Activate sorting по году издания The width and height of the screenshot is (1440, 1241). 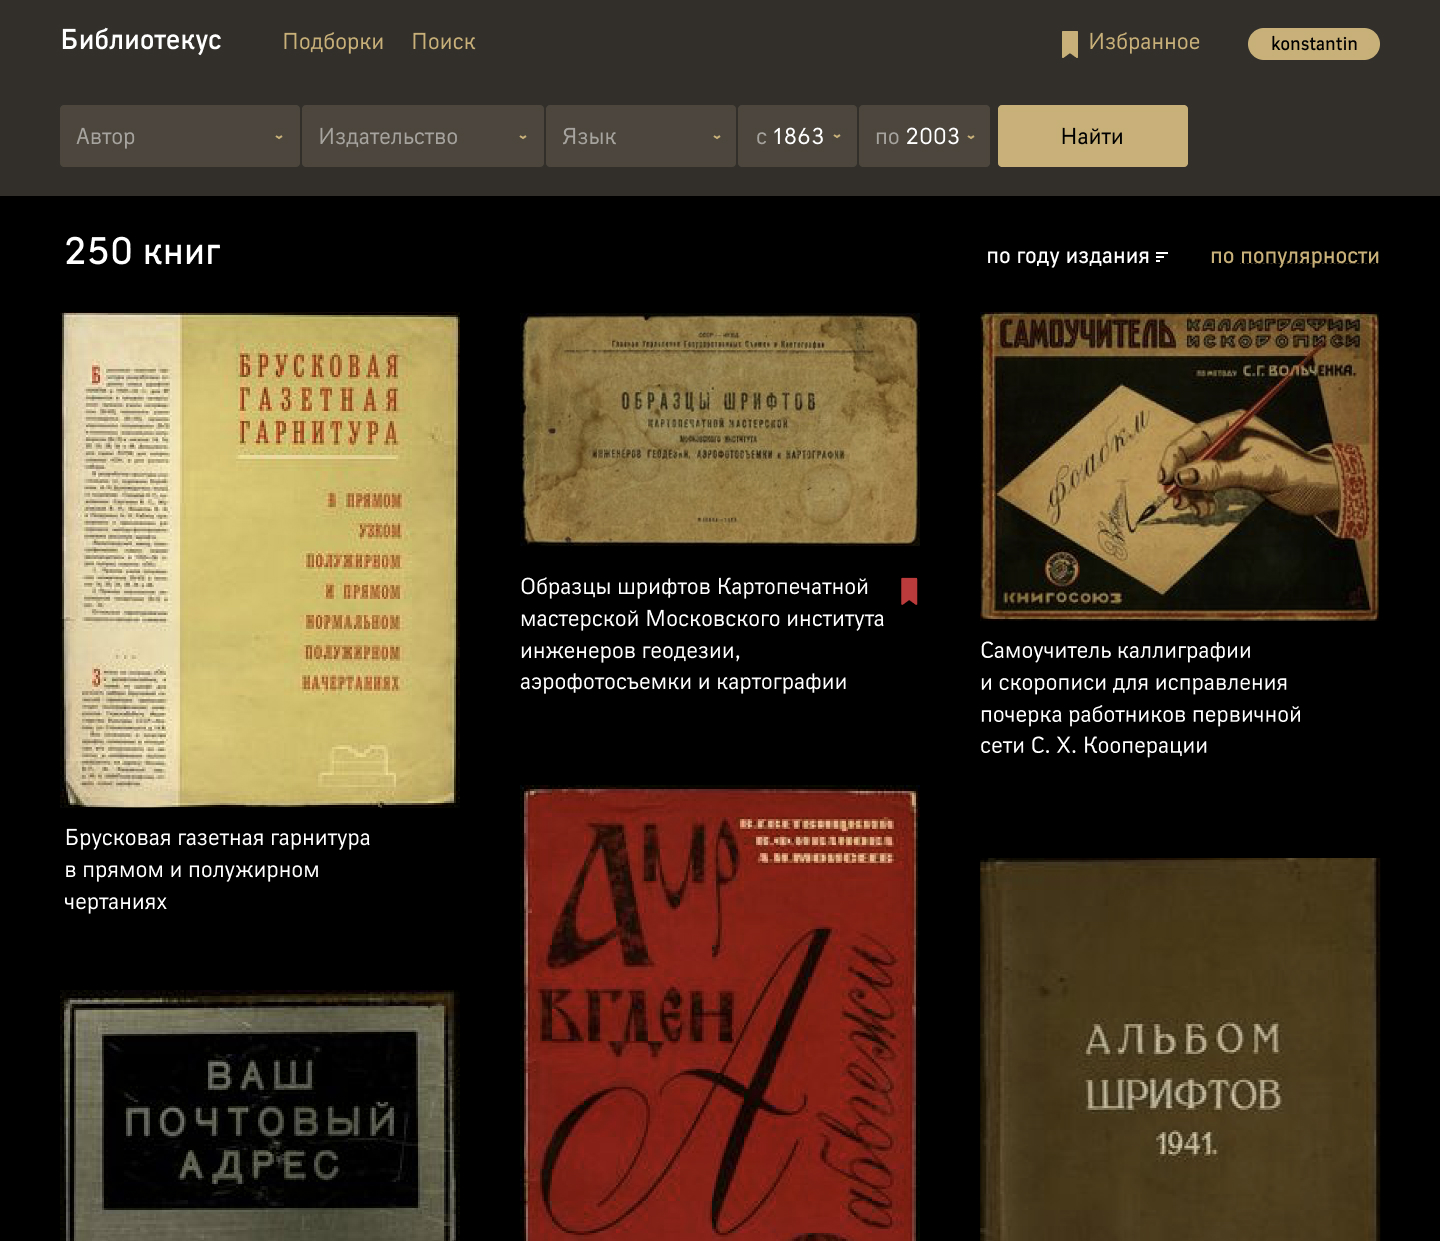coord(1067,256)
